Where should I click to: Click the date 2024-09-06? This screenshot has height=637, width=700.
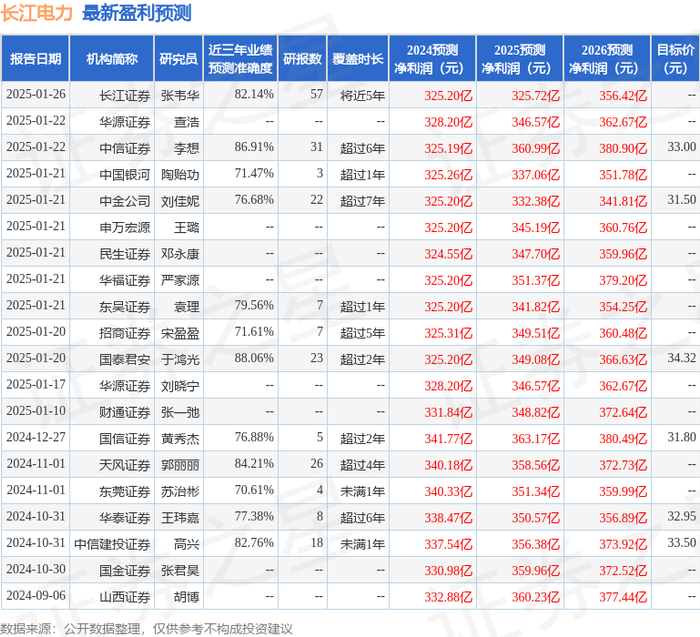point(36,595)
